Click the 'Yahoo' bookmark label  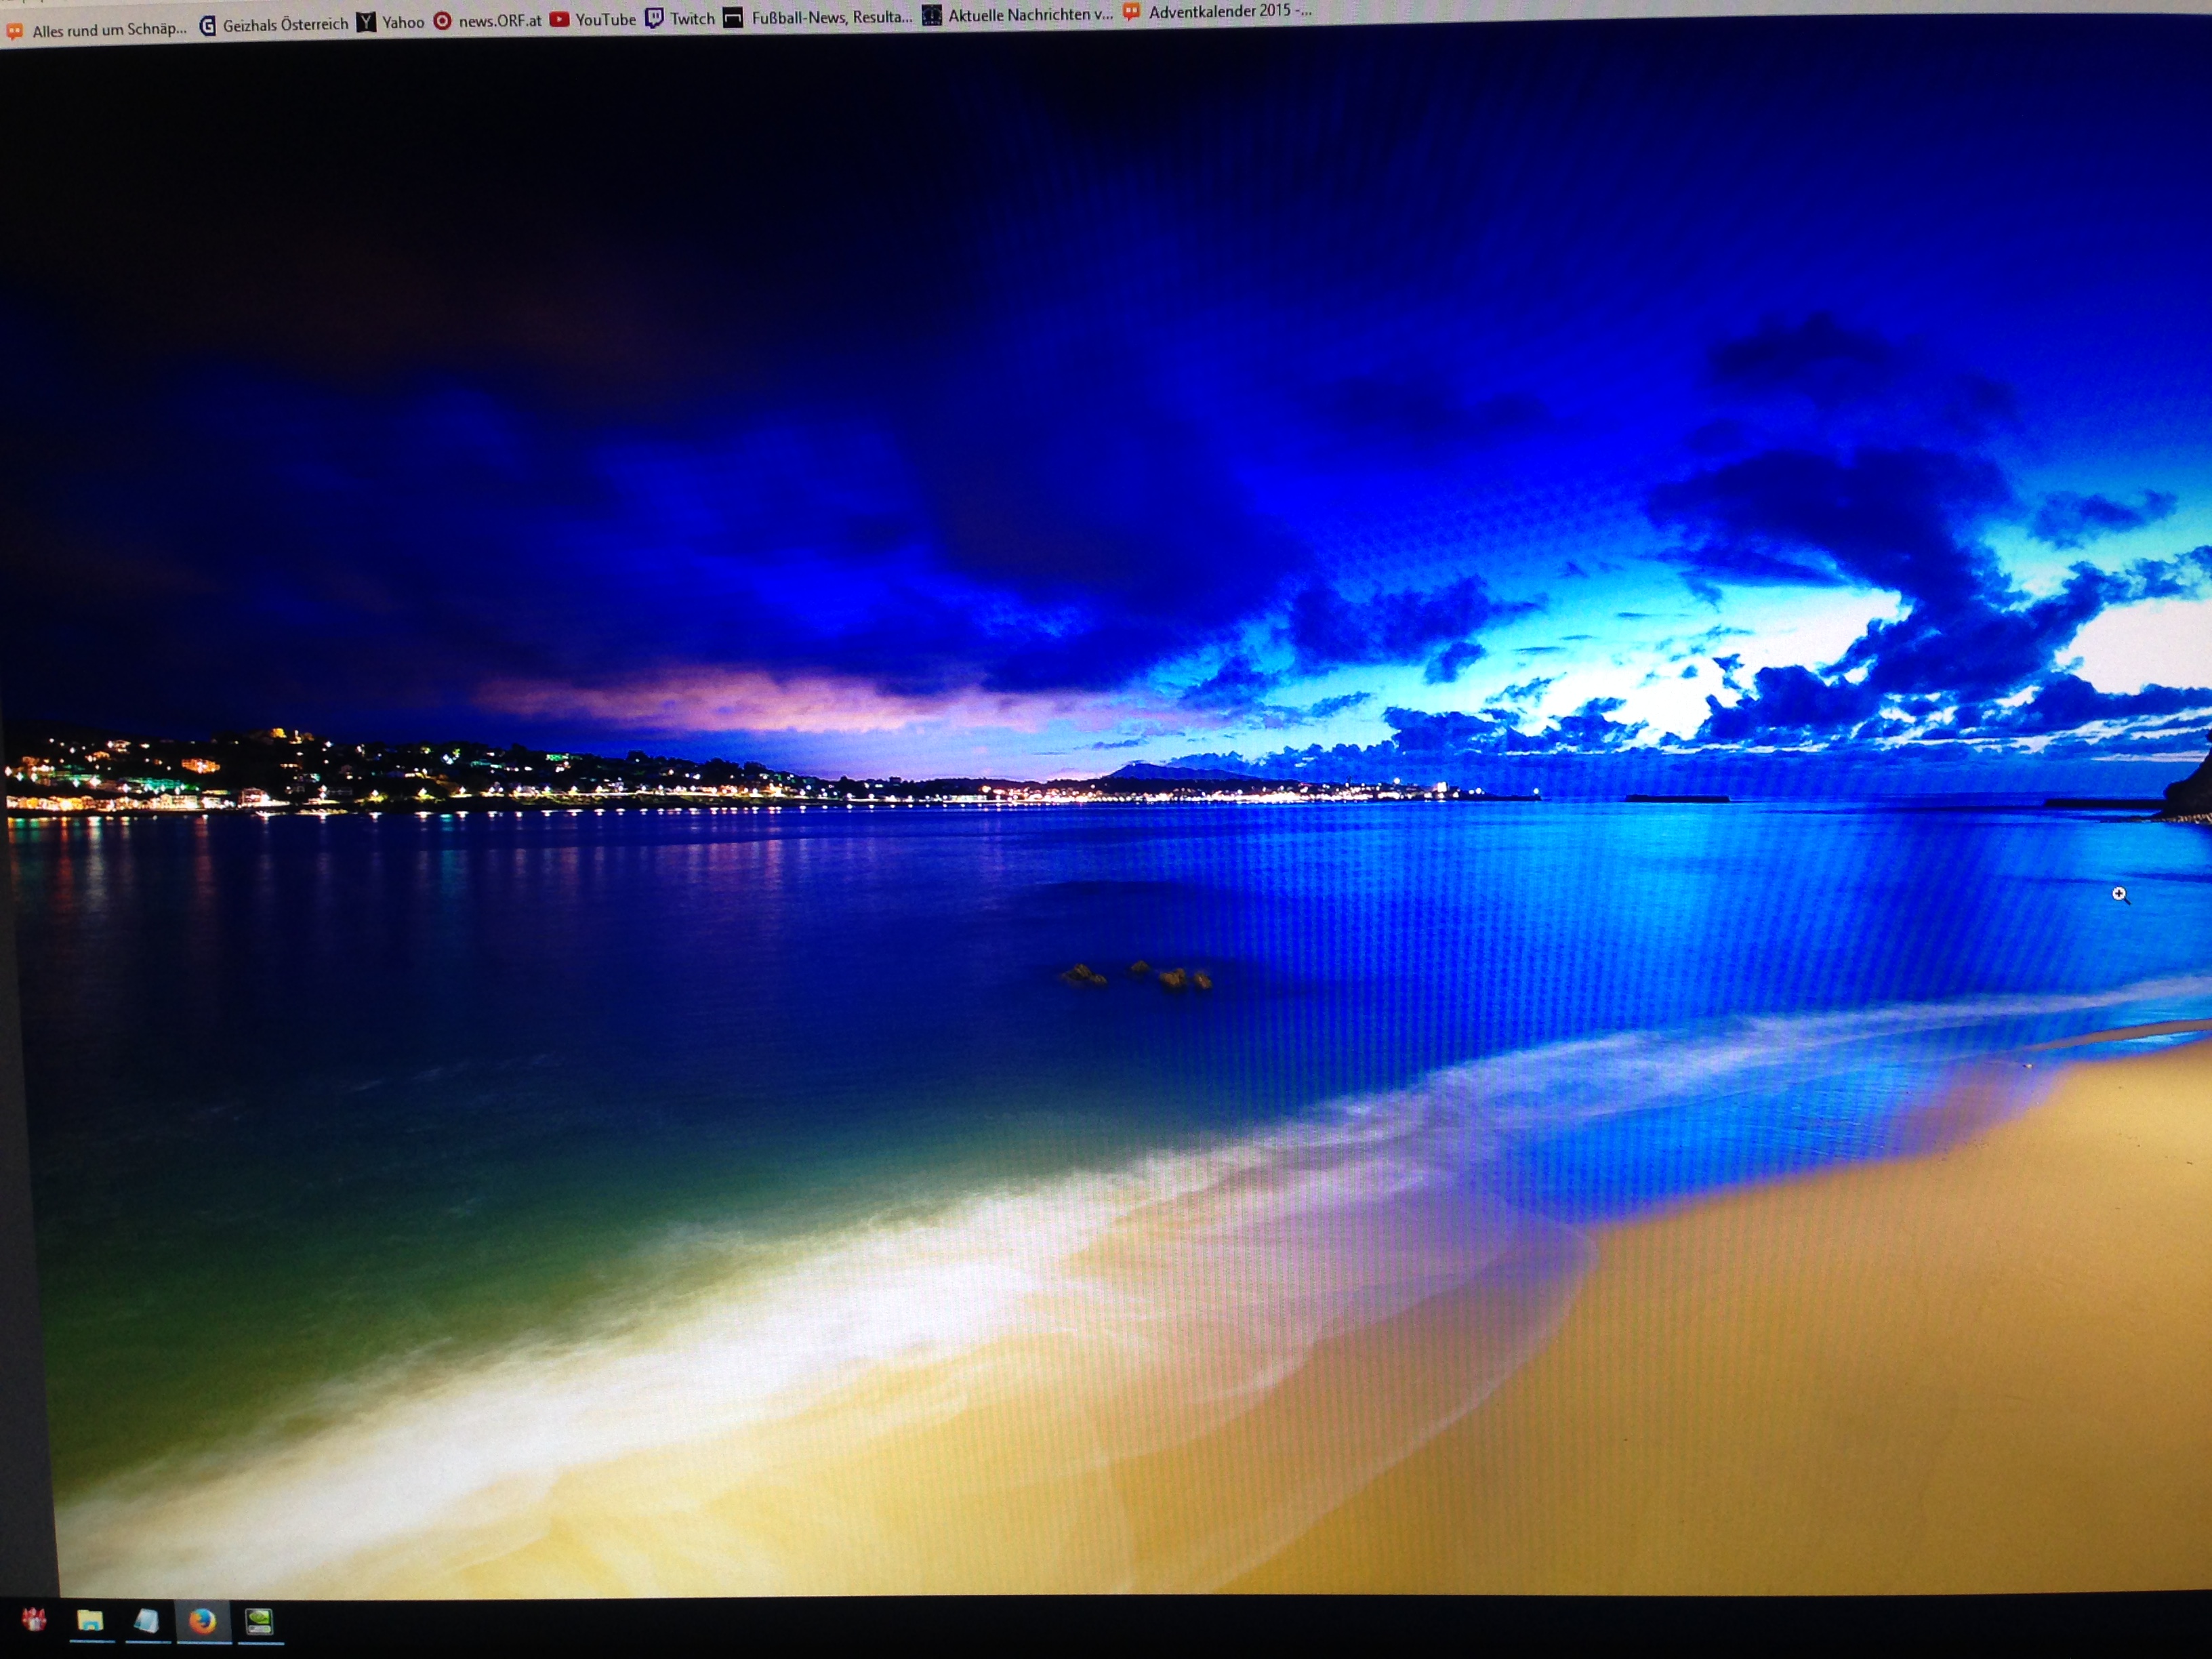(403, 22)
